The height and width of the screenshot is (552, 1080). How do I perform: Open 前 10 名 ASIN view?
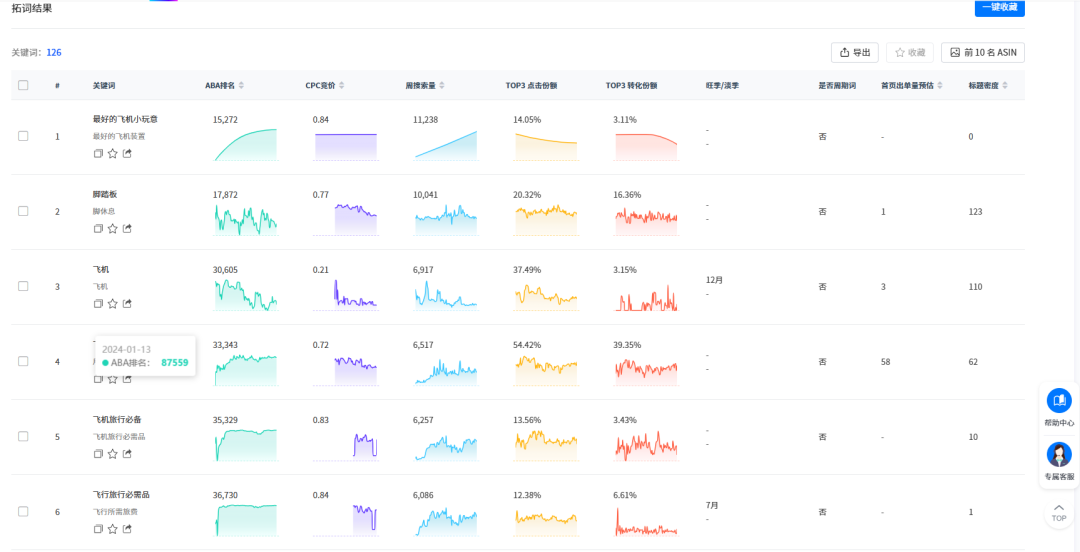tap(982, 52)
